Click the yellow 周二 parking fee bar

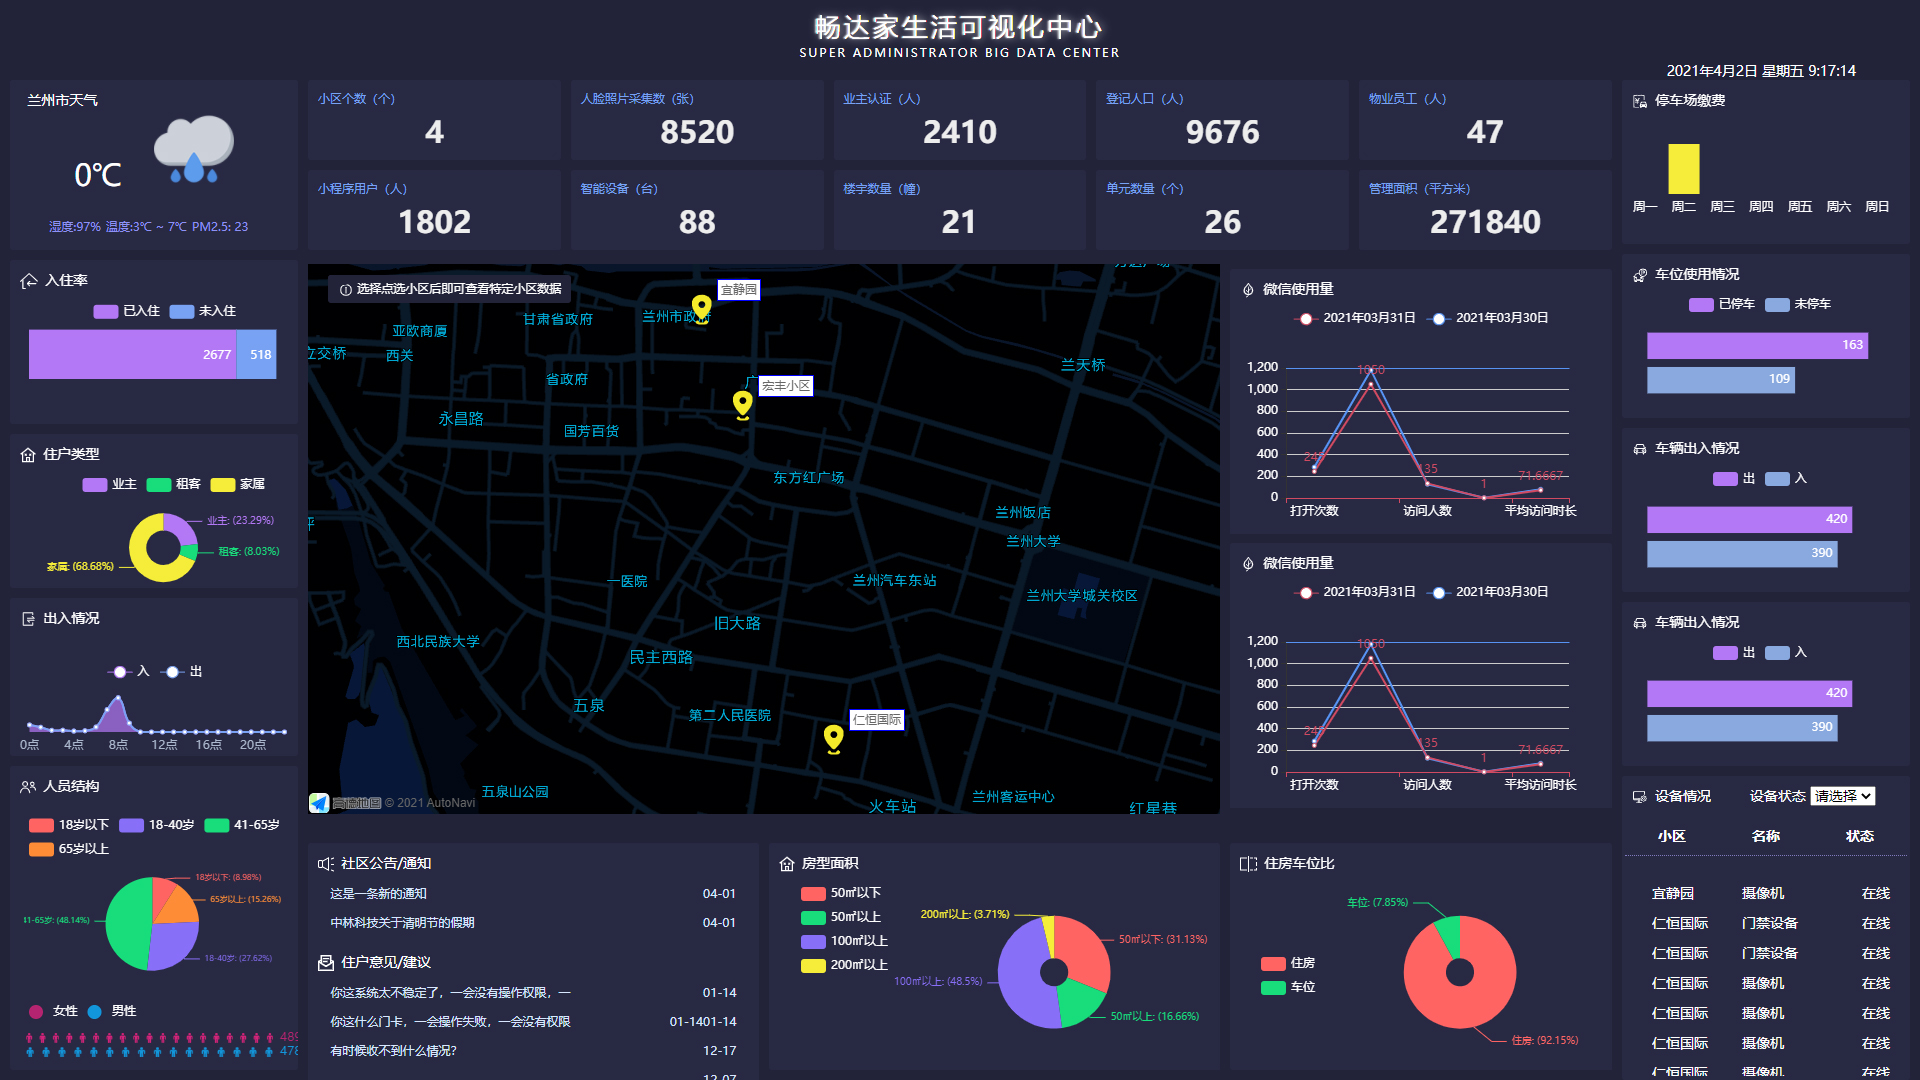1683,169
